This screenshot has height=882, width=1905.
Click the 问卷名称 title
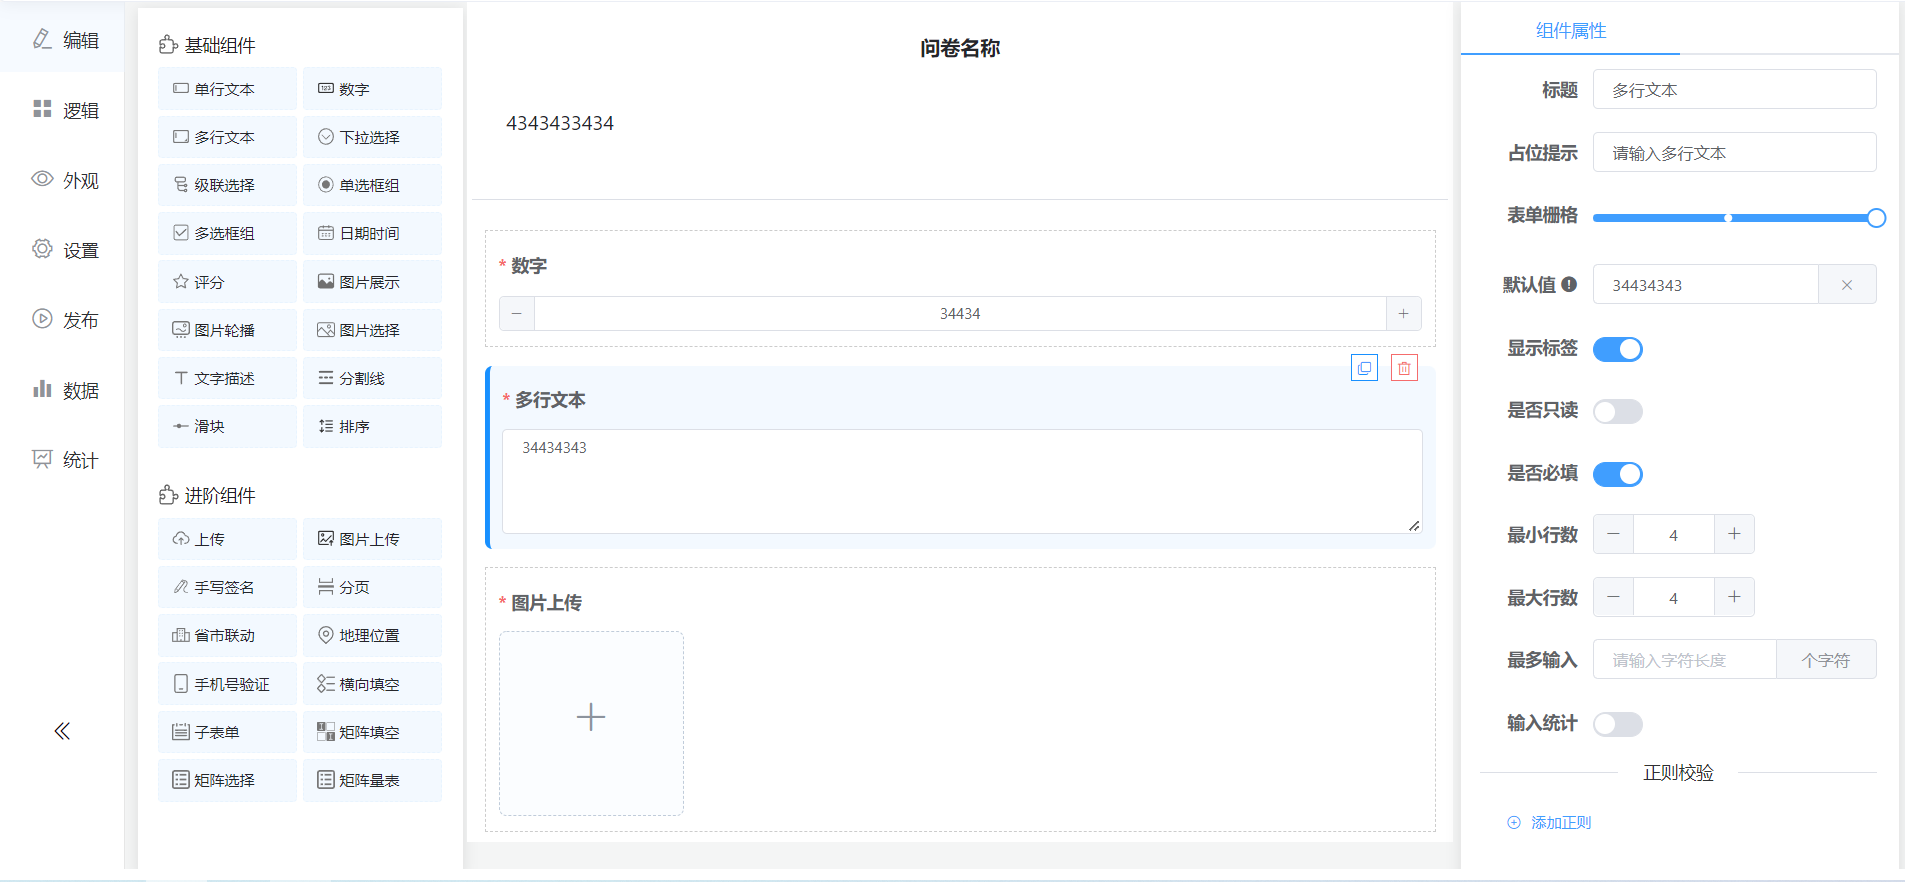(960, 48)
